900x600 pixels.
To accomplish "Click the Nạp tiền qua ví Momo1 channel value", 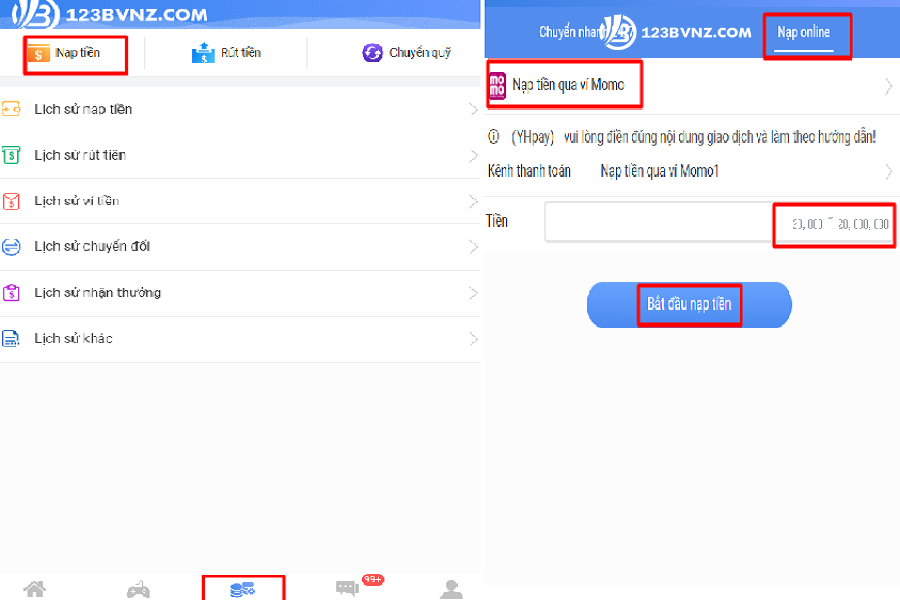I will click(659, 171).
